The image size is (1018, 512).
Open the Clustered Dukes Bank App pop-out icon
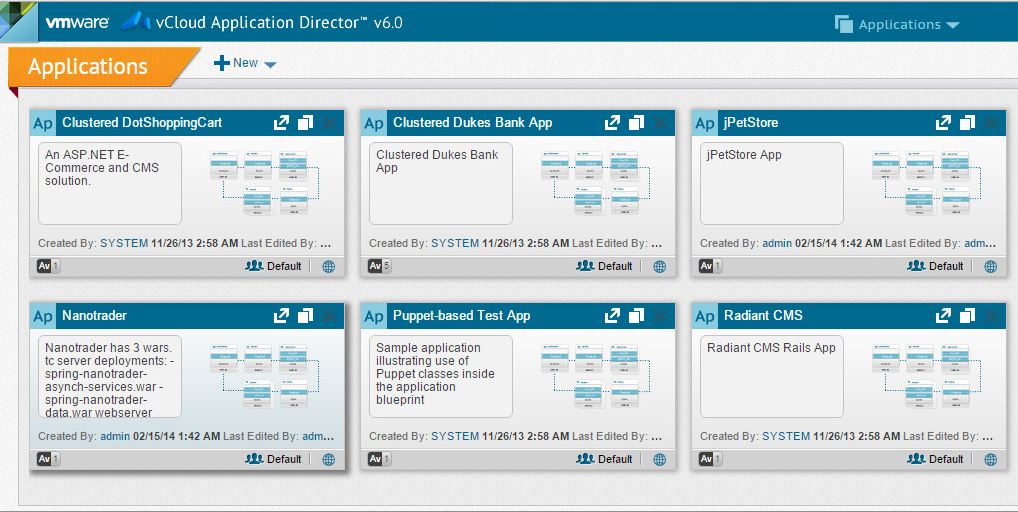tap(612, 122)
